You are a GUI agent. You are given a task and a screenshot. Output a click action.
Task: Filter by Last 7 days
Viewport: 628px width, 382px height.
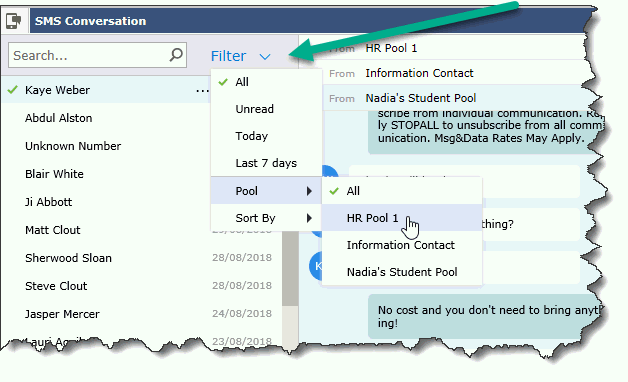[266, 163]
